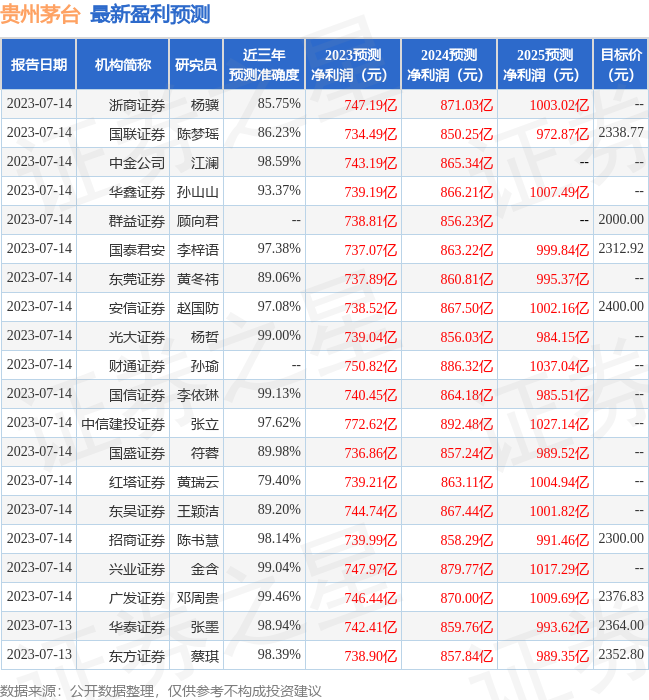Viewport: 649px width, 700px height.
Task: Click the 最新盈利预测 heading
Action: [150, 14]
